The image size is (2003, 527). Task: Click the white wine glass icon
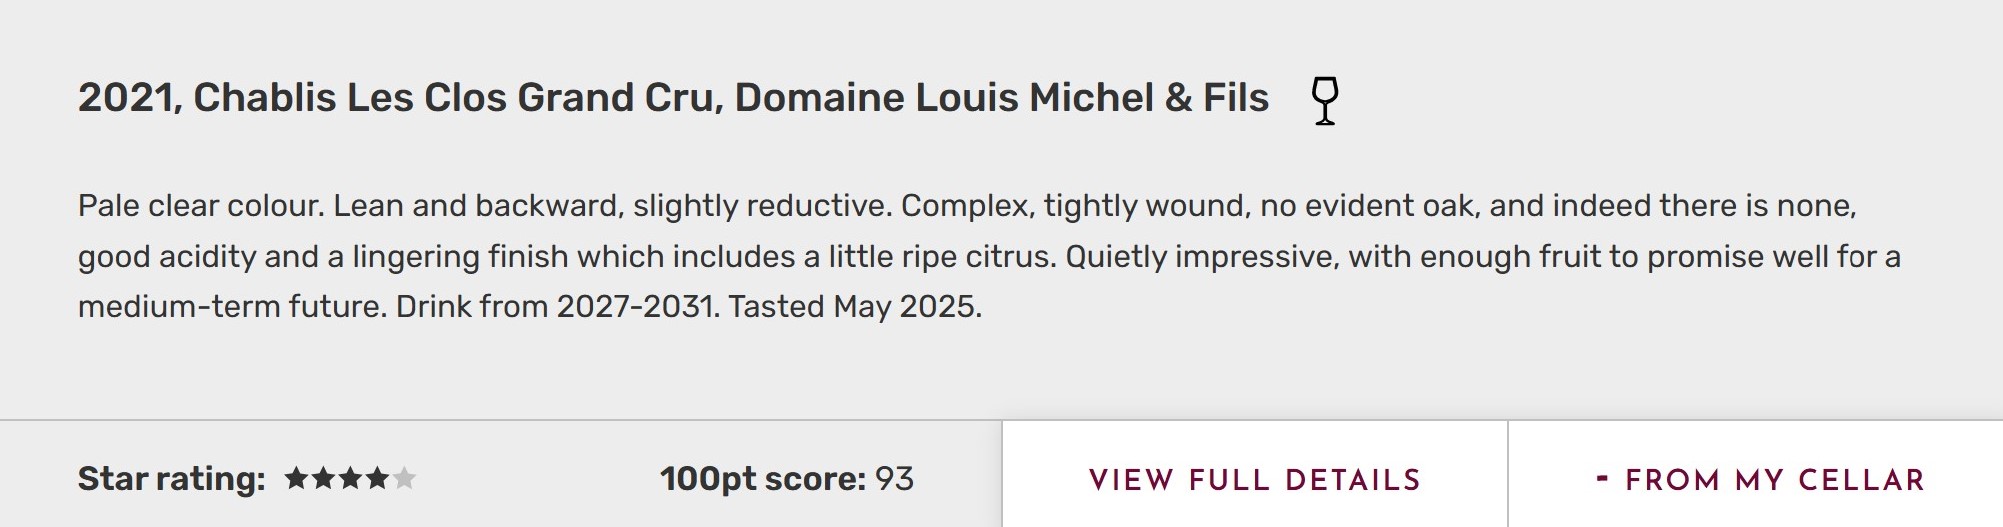(x=1325, y=100)
